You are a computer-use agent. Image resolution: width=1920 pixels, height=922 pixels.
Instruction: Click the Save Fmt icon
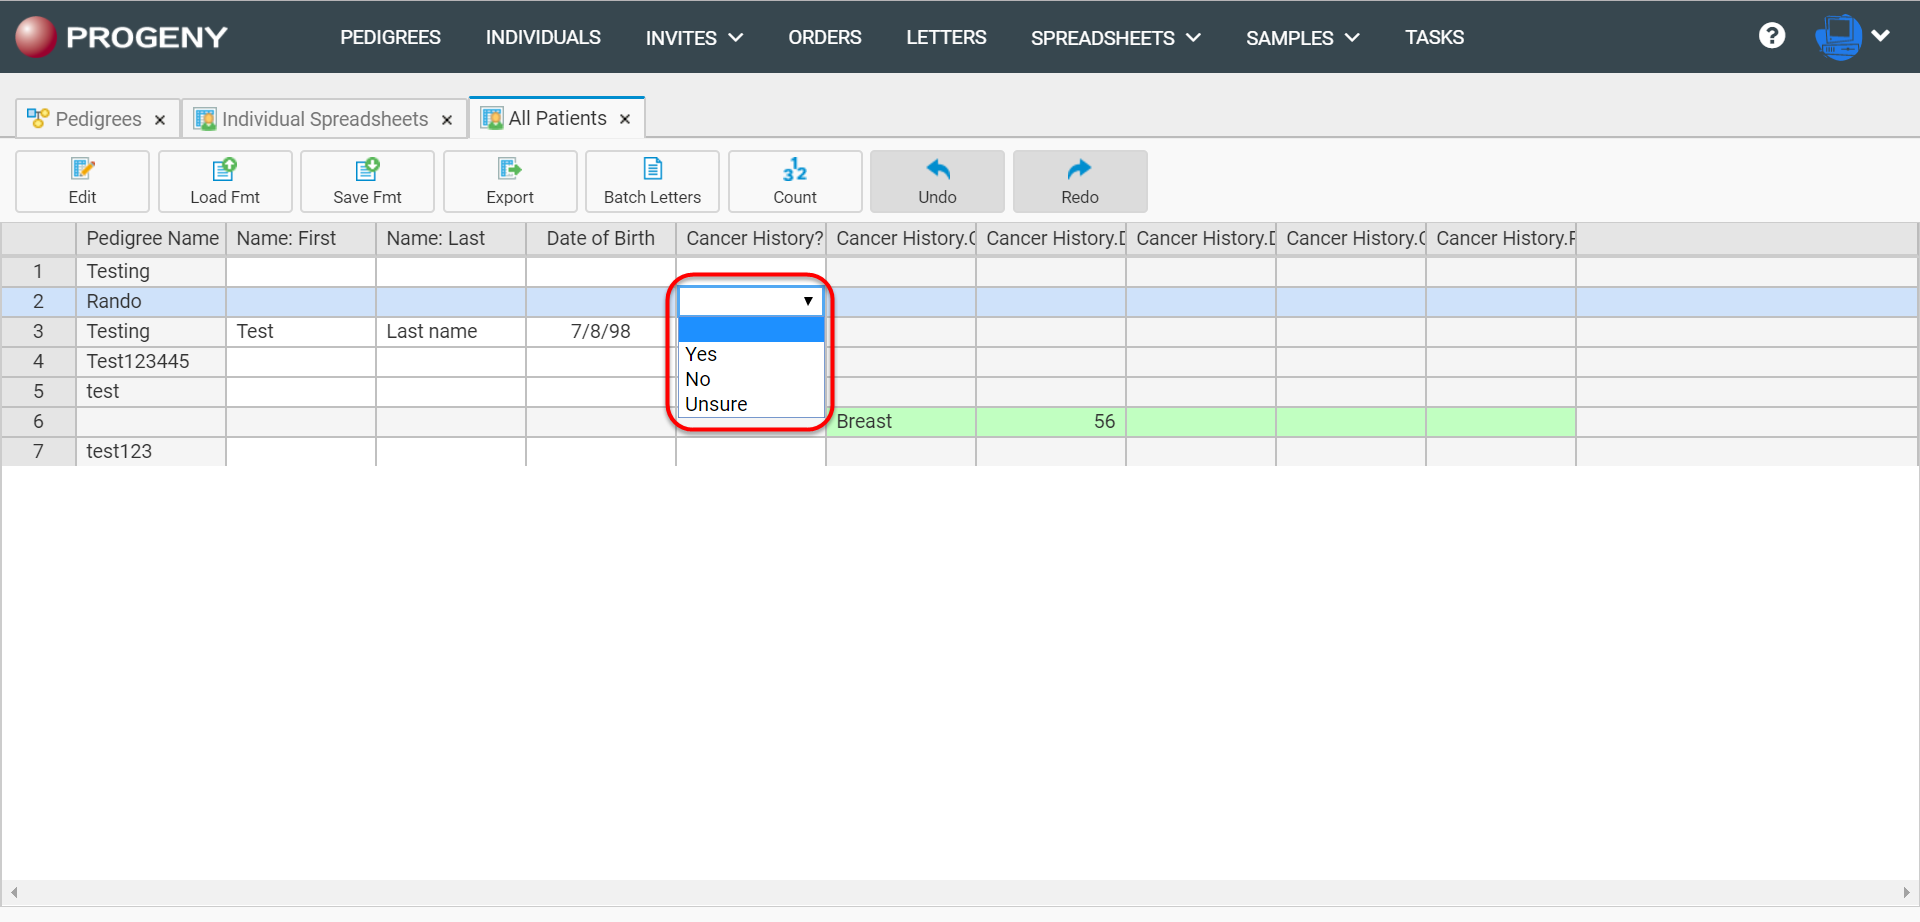coord(366,181)
